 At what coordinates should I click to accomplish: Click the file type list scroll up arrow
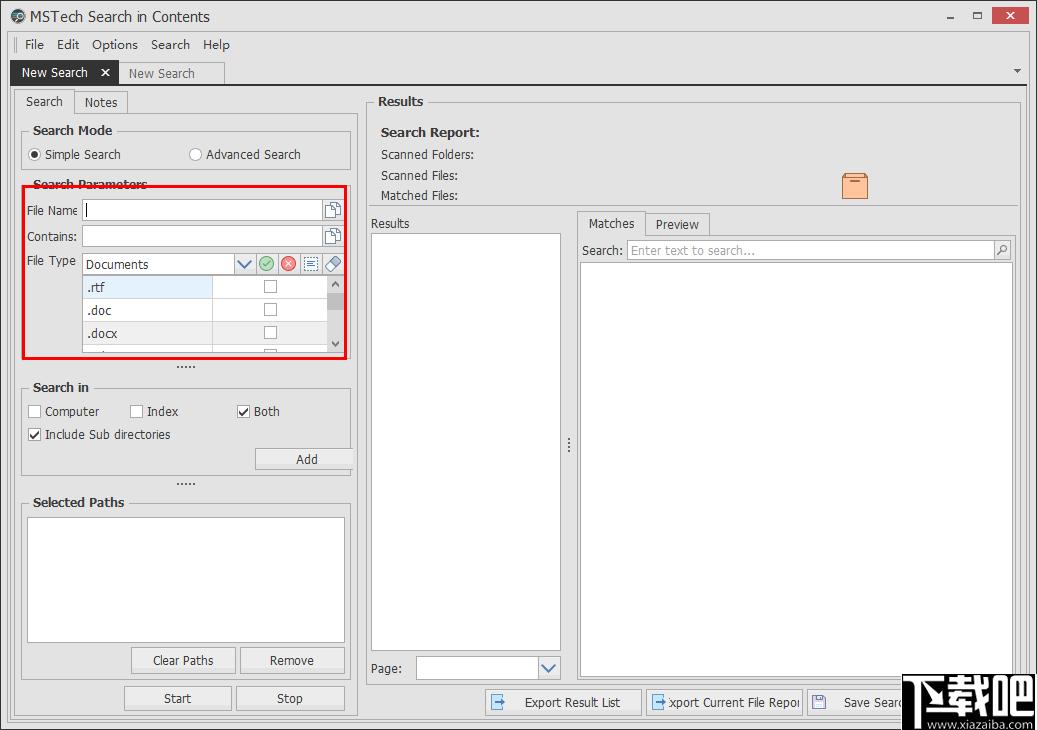pyautogui.click(x=335, y=284)
